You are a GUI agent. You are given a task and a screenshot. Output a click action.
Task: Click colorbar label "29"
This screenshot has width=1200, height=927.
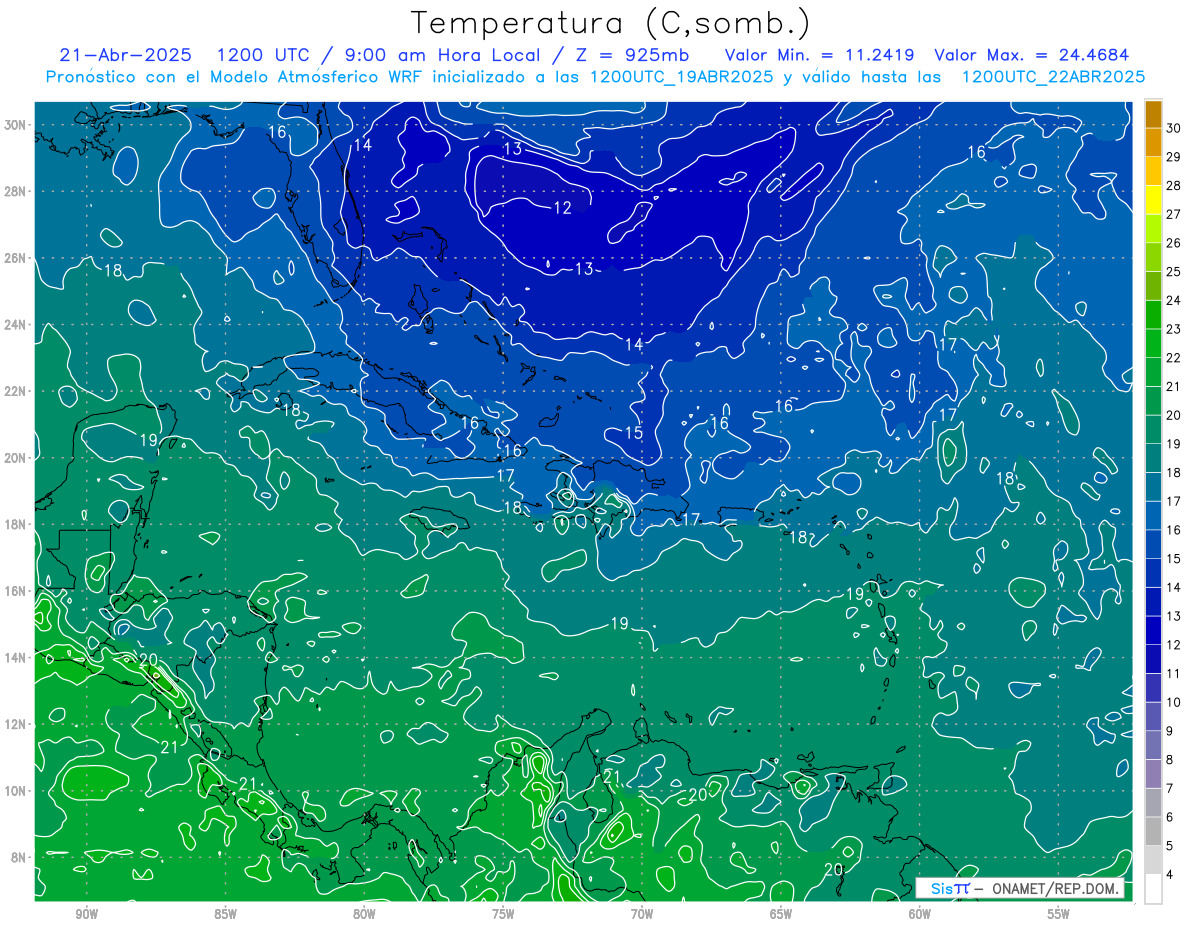(1174, 156)
